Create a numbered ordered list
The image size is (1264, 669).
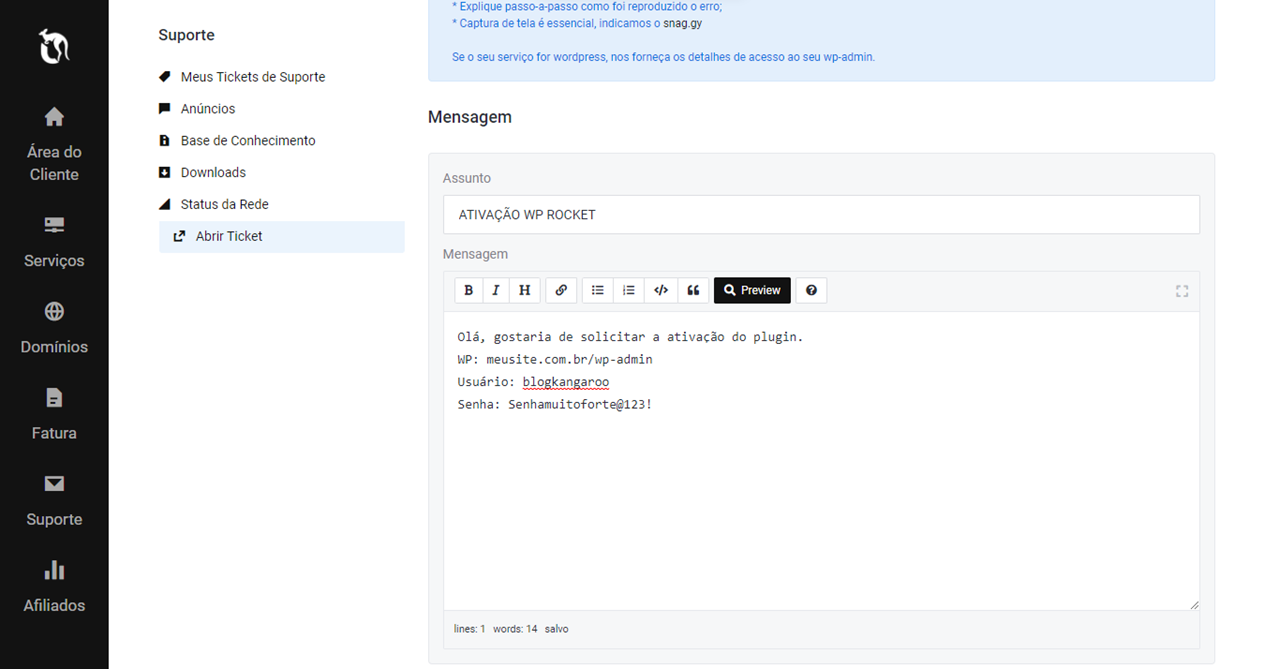629,290
